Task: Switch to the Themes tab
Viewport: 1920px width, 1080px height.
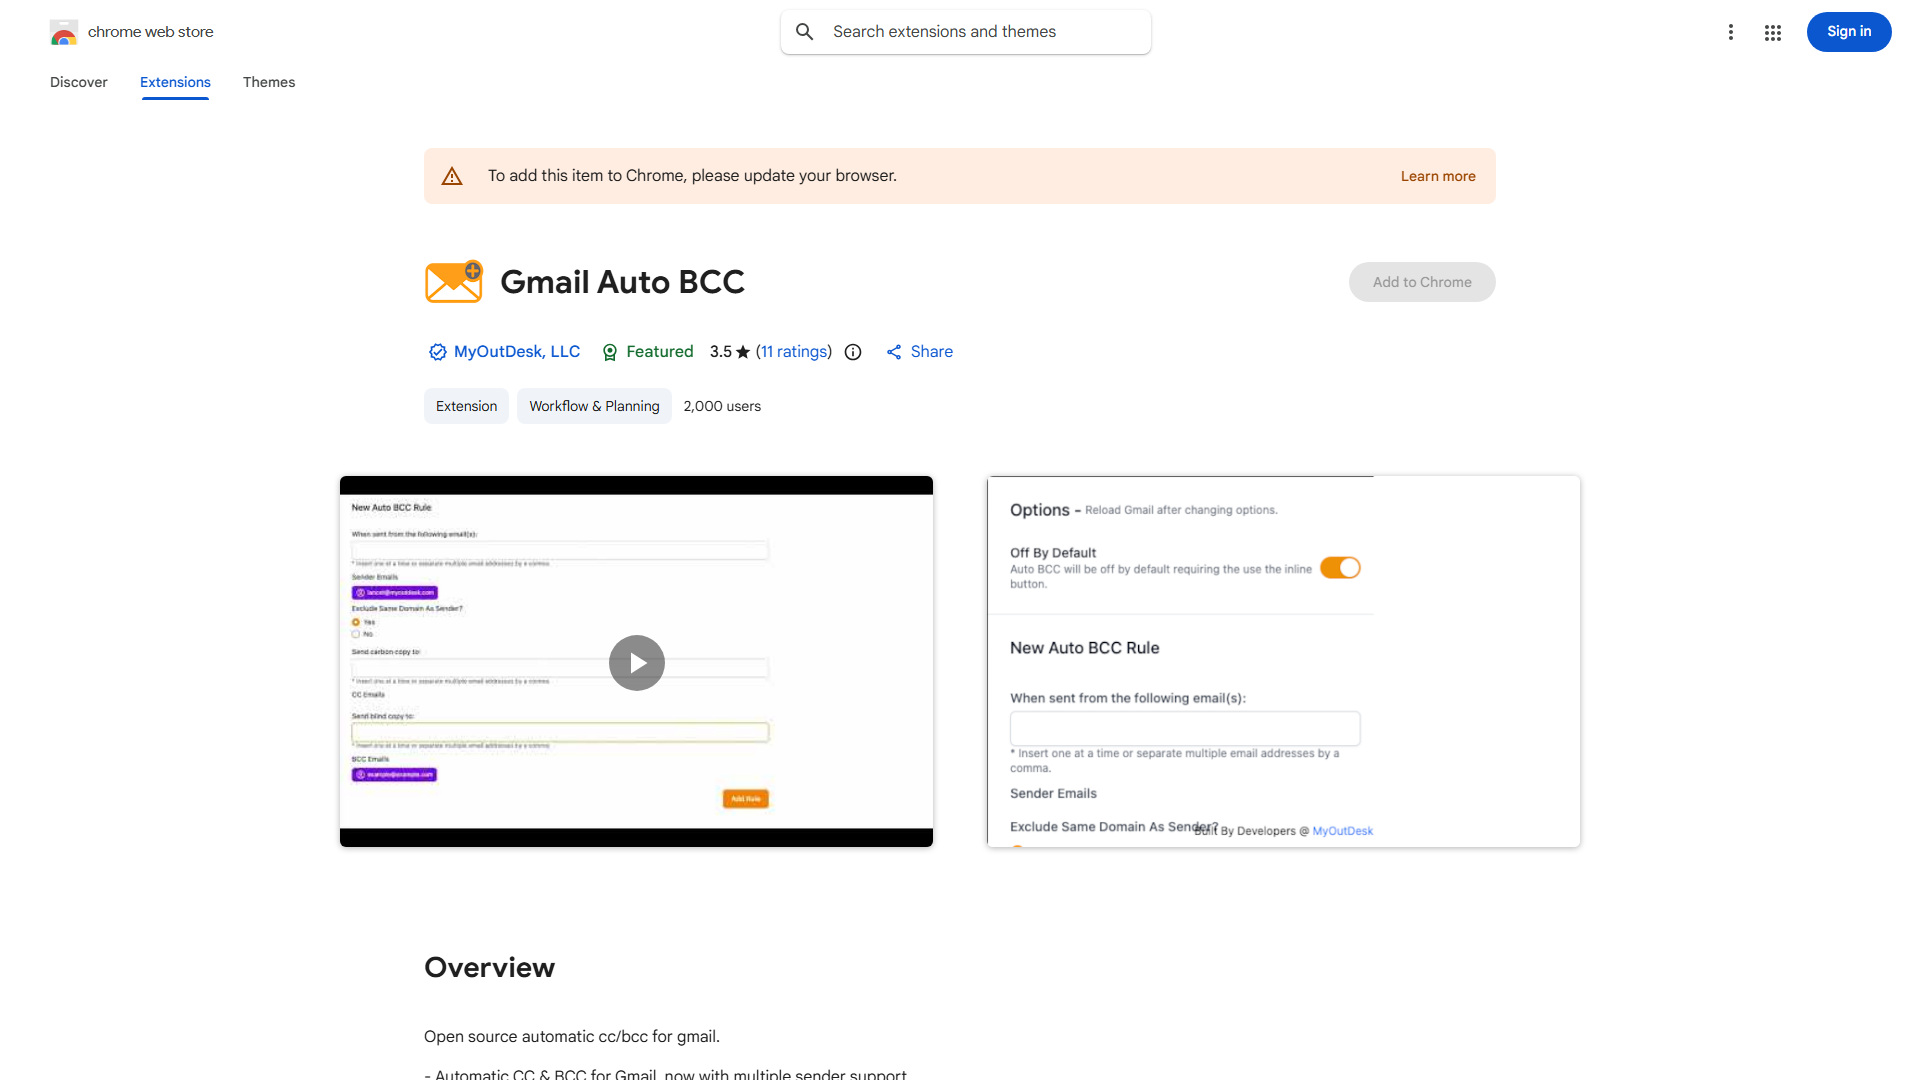Action: (x=269, y=82)
